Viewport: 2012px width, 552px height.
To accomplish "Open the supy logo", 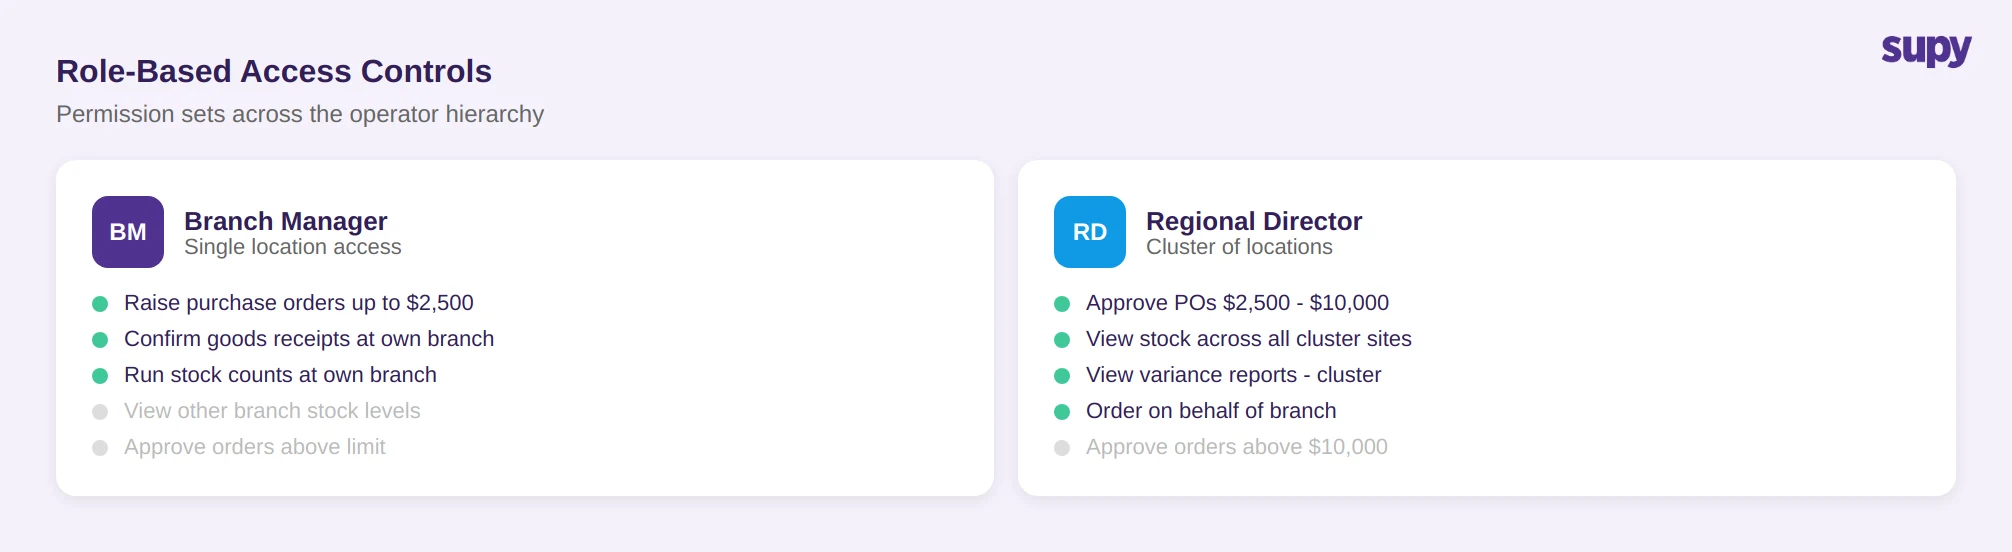I will [1926, 50].
